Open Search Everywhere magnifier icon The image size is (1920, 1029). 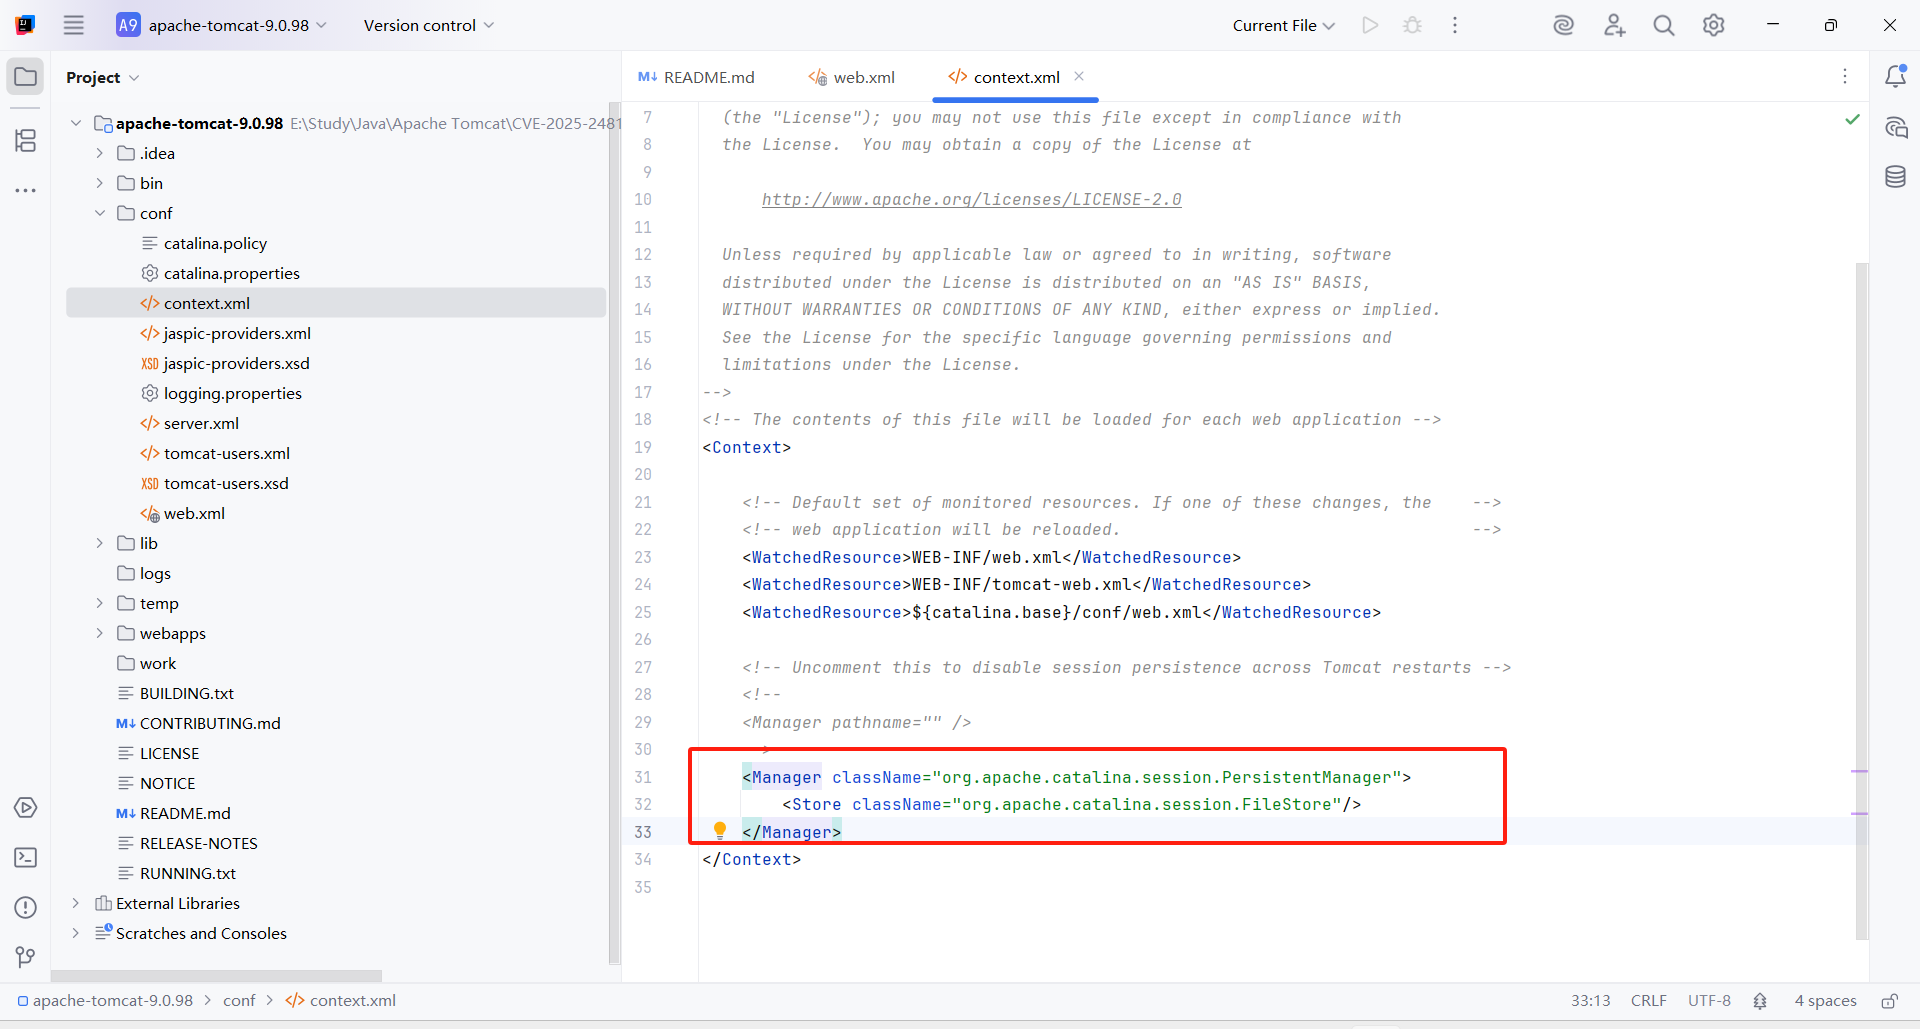(x=1663, y=25)
